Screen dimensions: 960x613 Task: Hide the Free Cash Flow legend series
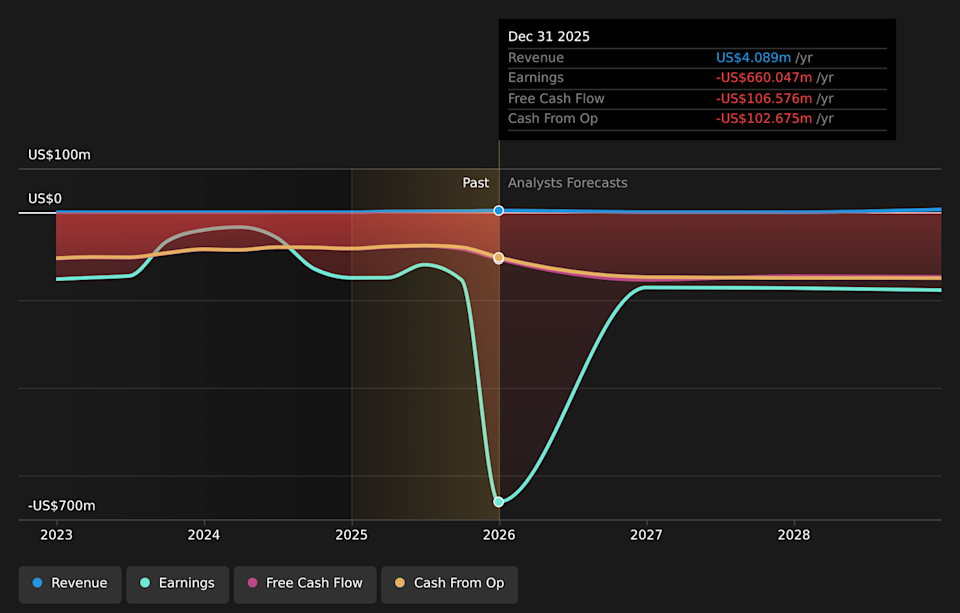[305, 583]
